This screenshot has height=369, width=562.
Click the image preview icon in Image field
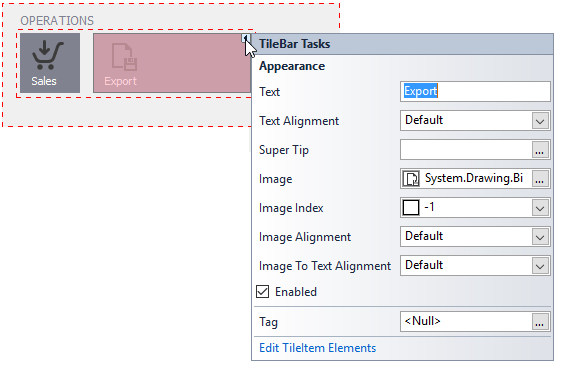pyautogui.click(x=411, y=179)
